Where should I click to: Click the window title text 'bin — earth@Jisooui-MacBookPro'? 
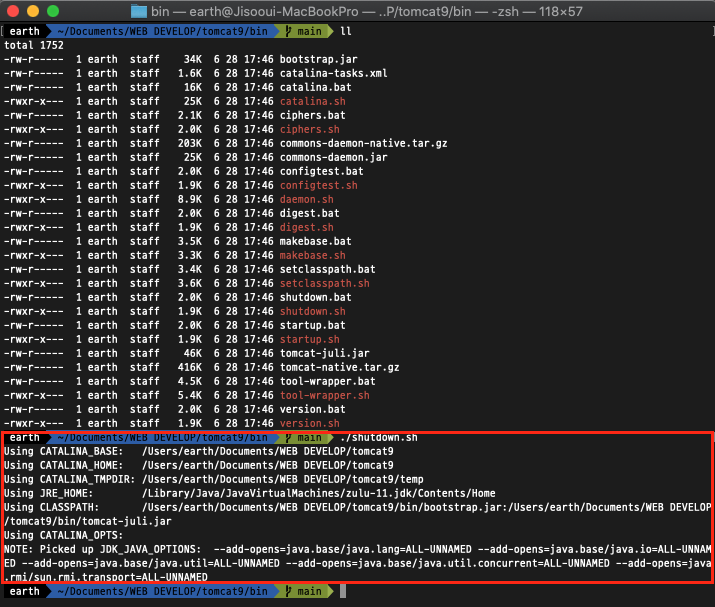pyautogui.click(x=254, y=11)
